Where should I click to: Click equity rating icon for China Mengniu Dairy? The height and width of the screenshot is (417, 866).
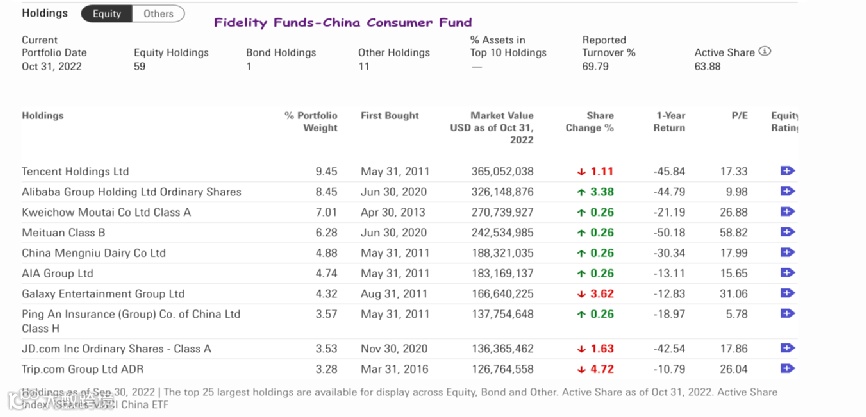pos(787,253)
